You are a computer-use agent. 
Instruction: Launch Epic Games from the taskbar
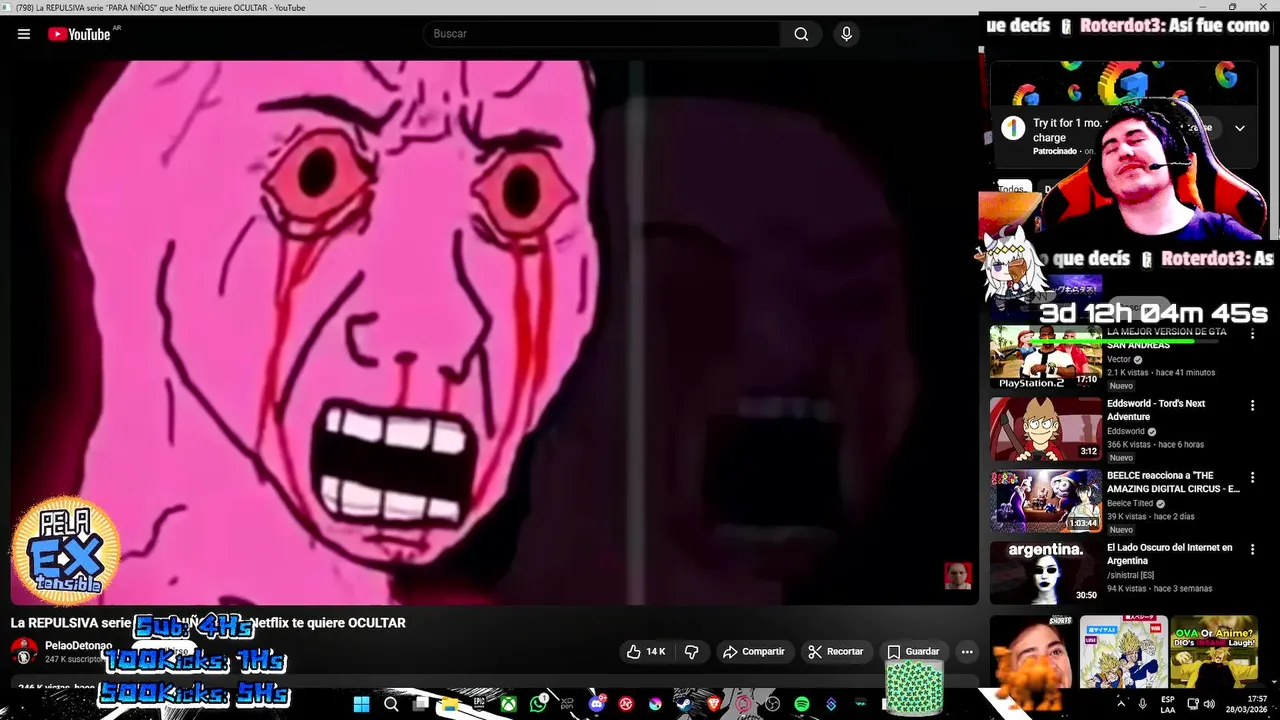pos(479,704)
